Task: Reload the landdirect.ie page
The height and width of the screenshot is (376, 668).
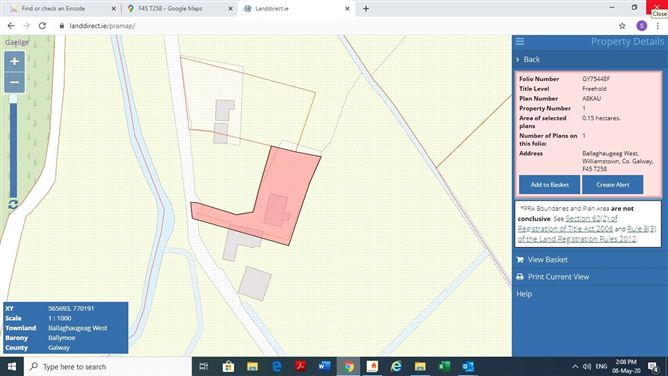Action: coord(42,26)
